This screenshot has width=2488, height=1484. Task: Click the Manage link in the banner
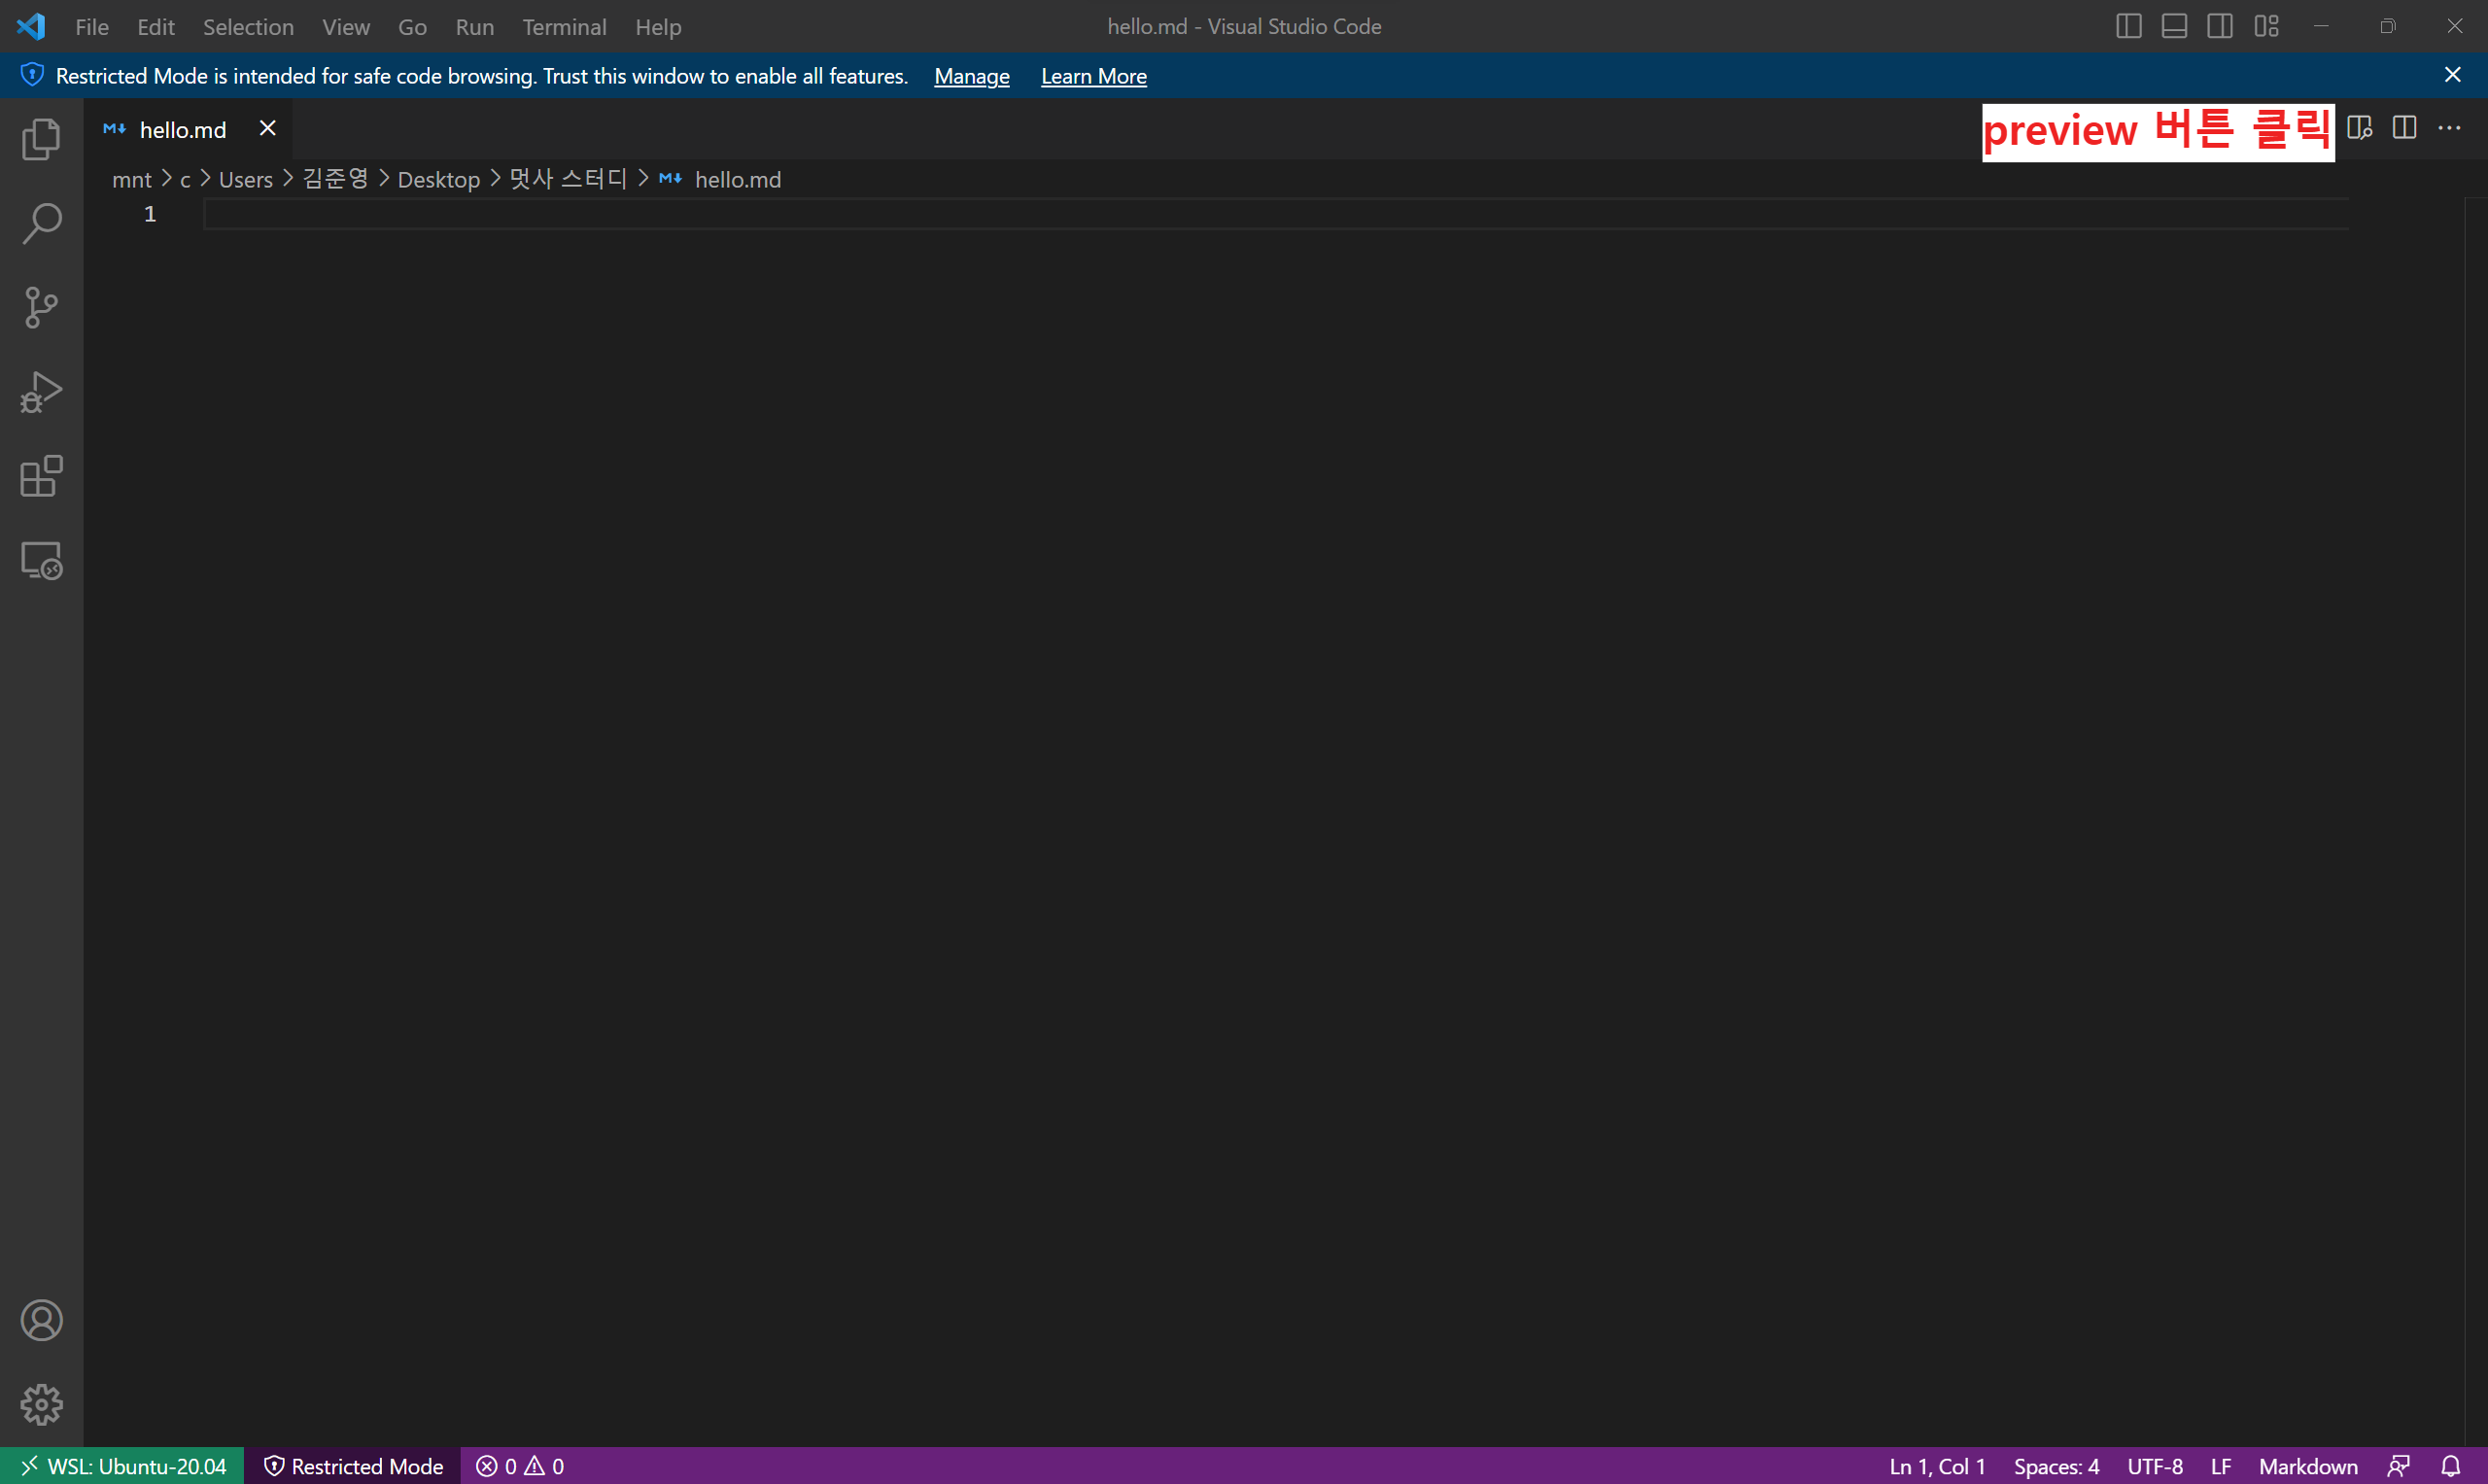(971, 76)
